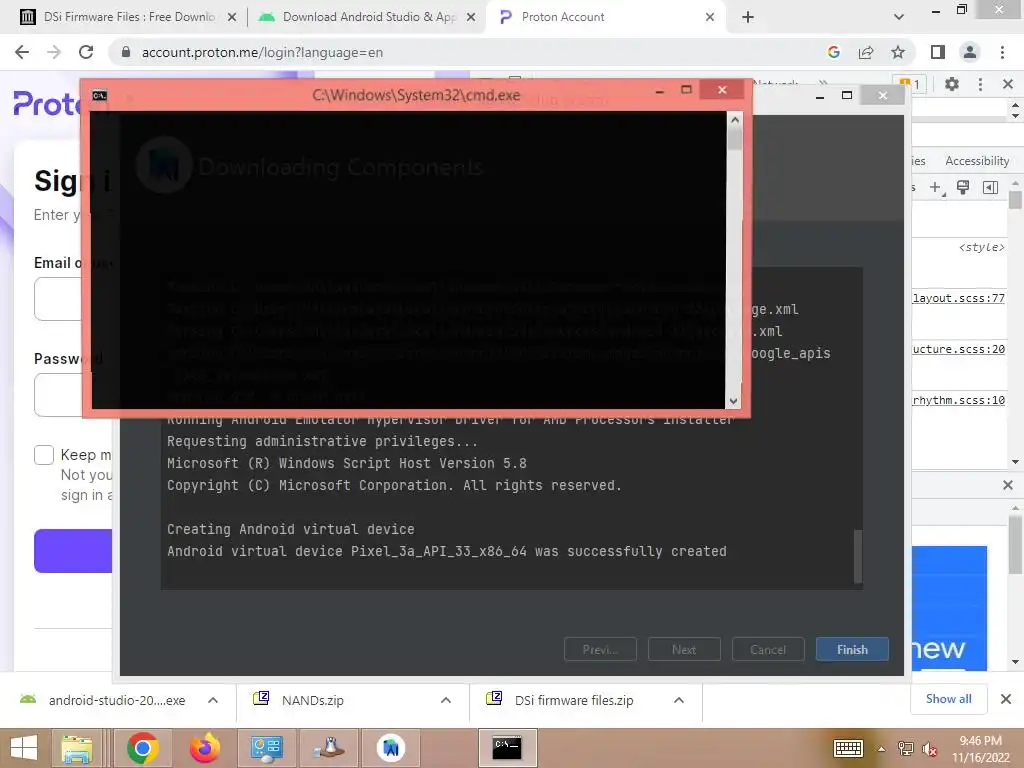Image resolution: width=1024 pixels, height=768 pixels.
Task: Open Windows Start menu
Action: [x=24, y=748]
